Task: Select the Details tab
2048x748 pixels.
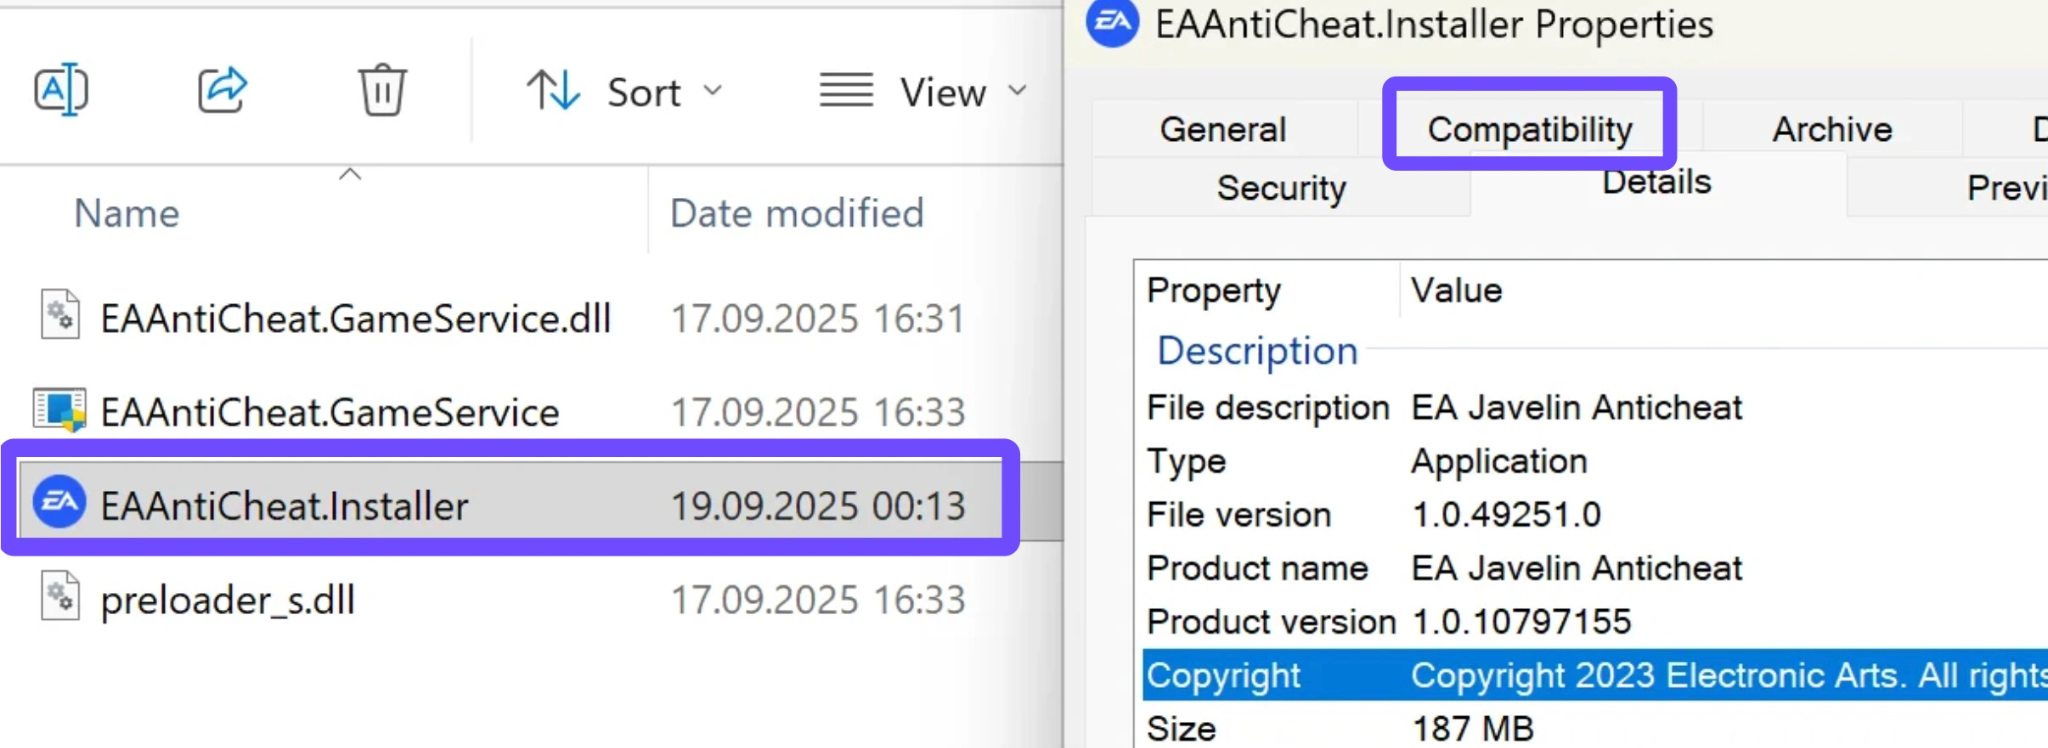Action: coord(1657,182)
